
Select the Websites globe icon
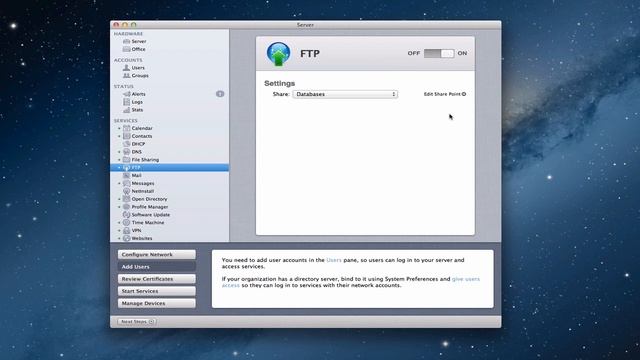click(x=127, y=238)
